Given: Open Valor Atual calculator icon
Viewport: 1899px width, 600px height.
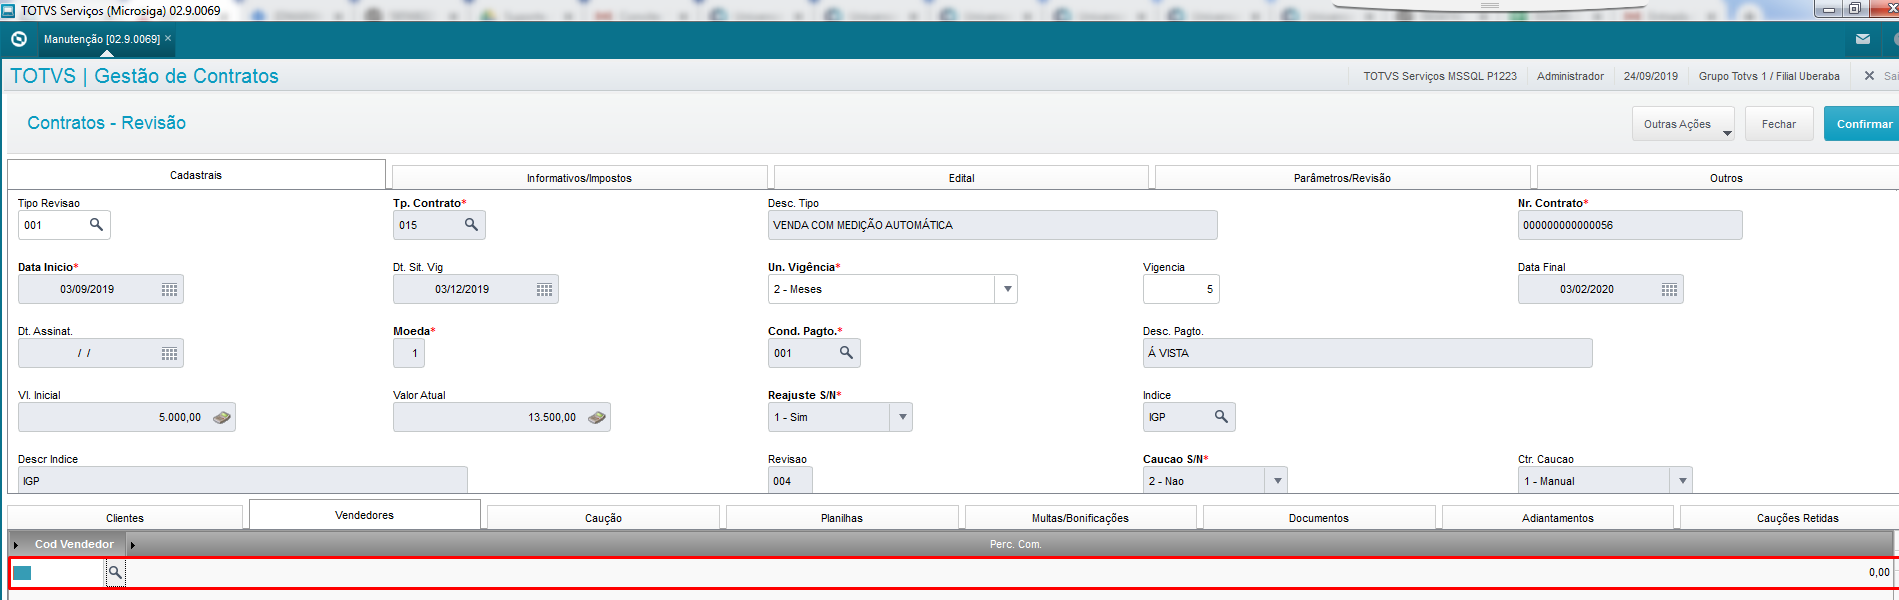Looking at the screenshot, I should [597, 417].
